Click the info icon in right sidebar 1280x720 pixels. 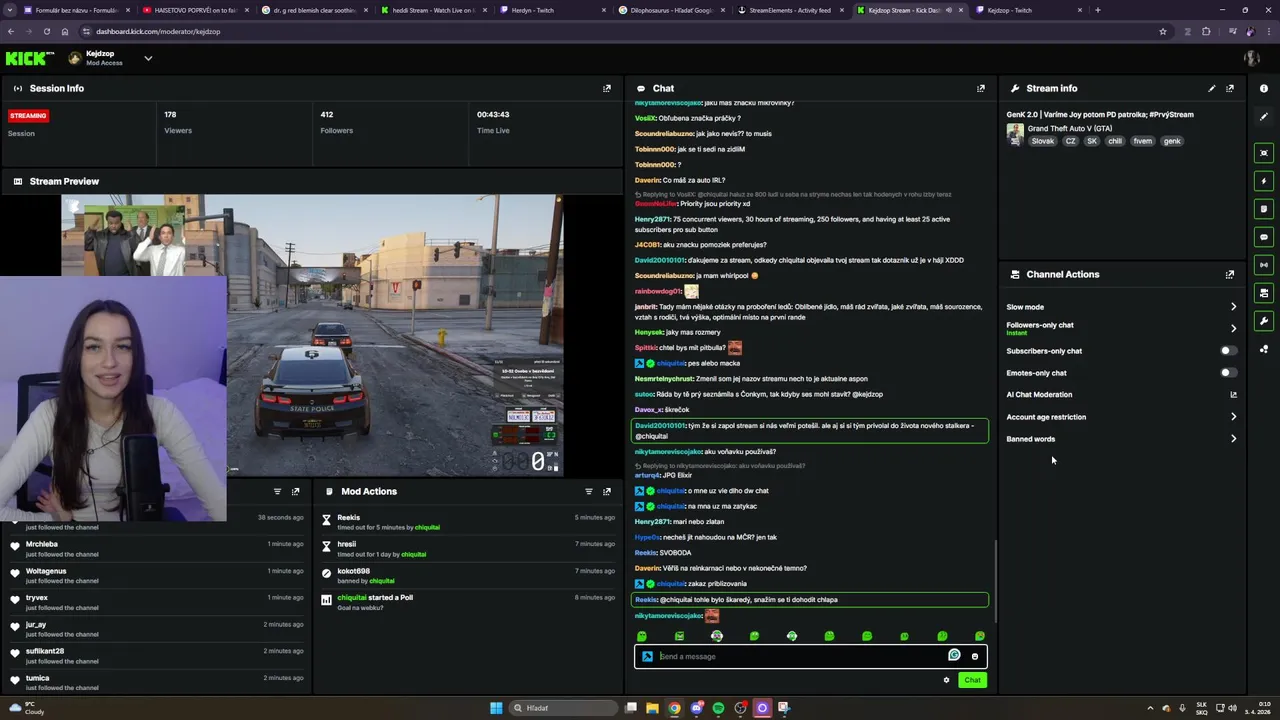(x=1264, y=88)
